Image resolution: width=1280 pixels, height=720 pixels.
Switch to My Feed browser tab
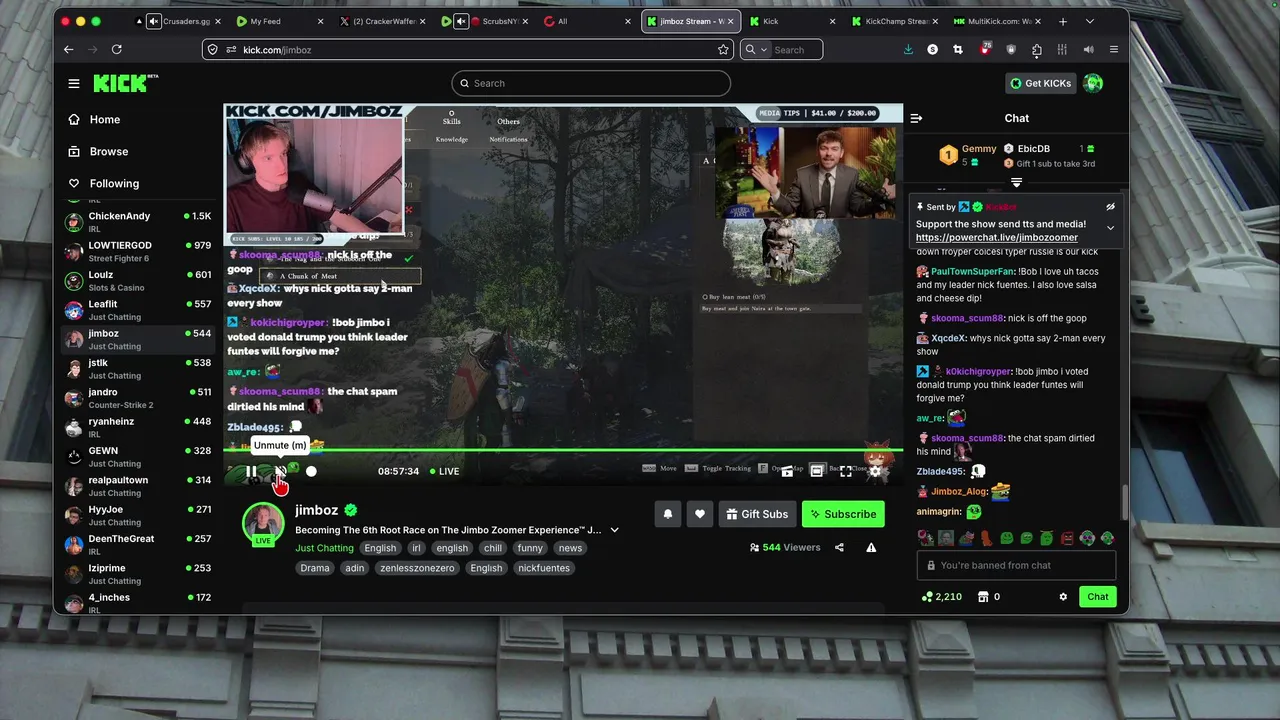click(x=282, y=21)
